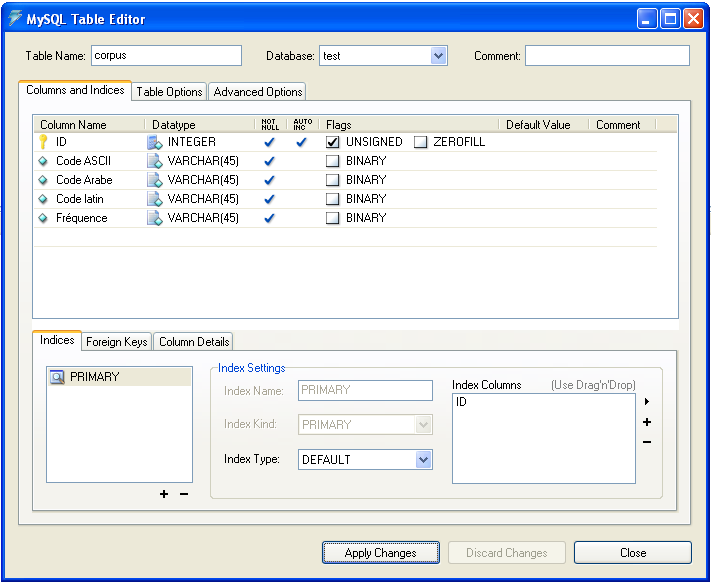711x582 pixels.
Task: Click the PRIMARY index icon in indices list
Action: pyautogui.click(x=57, y=377)
